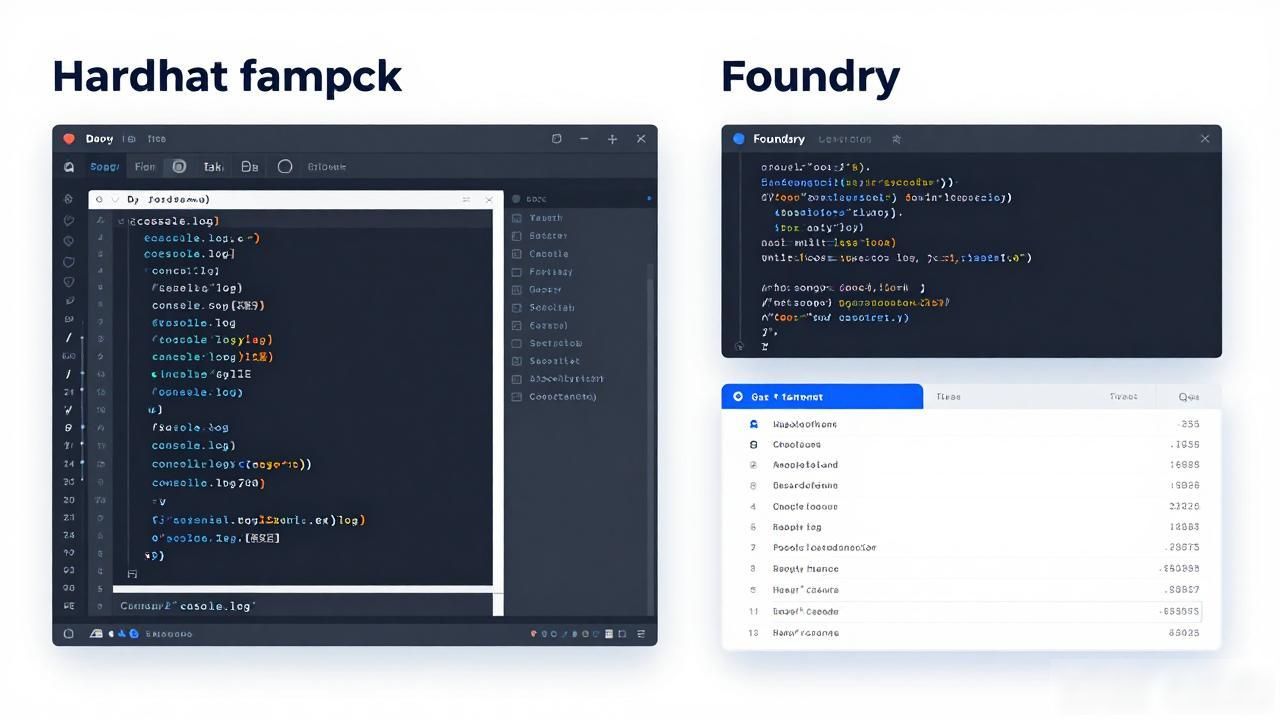Click the first code line in Hardhat editor
Screen dimensions: 1280x720
176,221
